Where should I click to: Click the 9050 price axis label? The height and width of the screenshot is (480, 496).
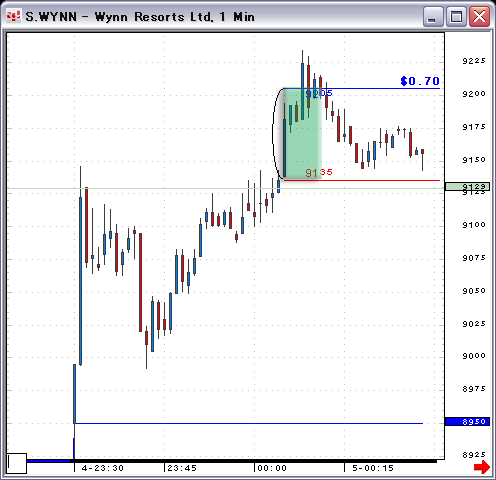click(x=474, y=291)
